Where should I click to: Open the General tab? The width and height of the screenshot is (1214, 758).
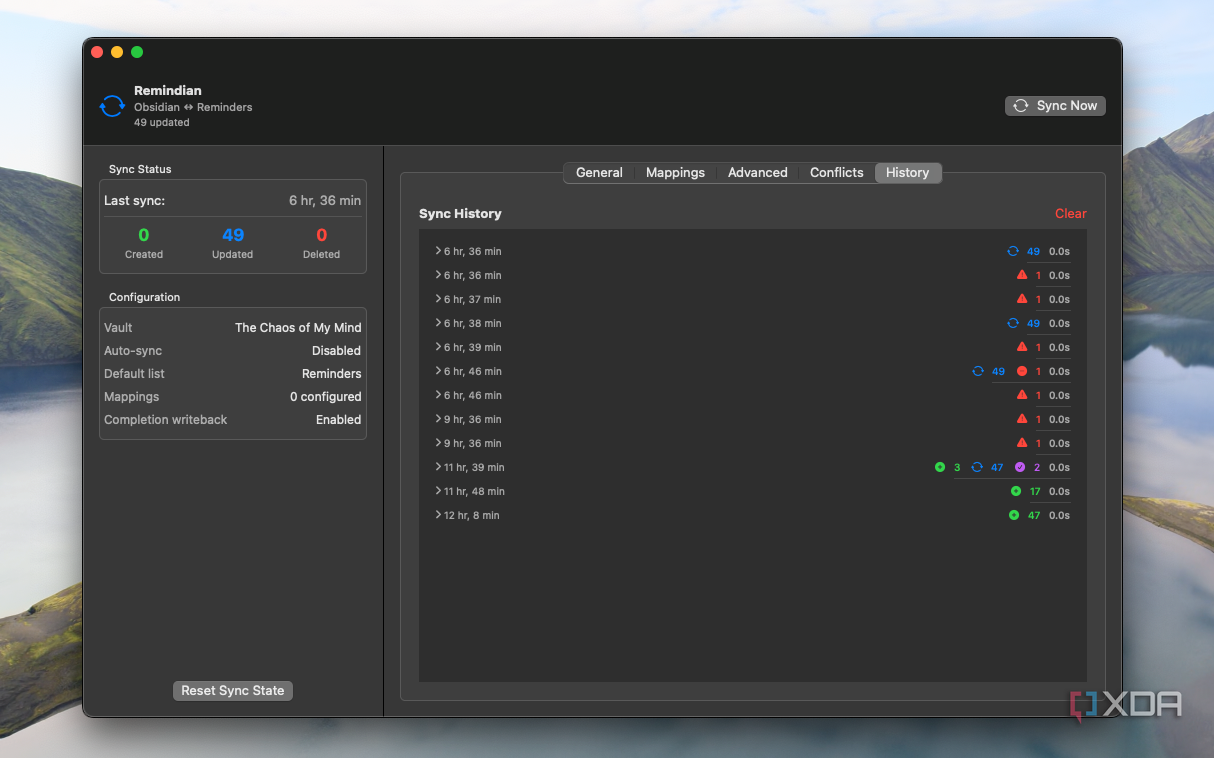(599, 173)
